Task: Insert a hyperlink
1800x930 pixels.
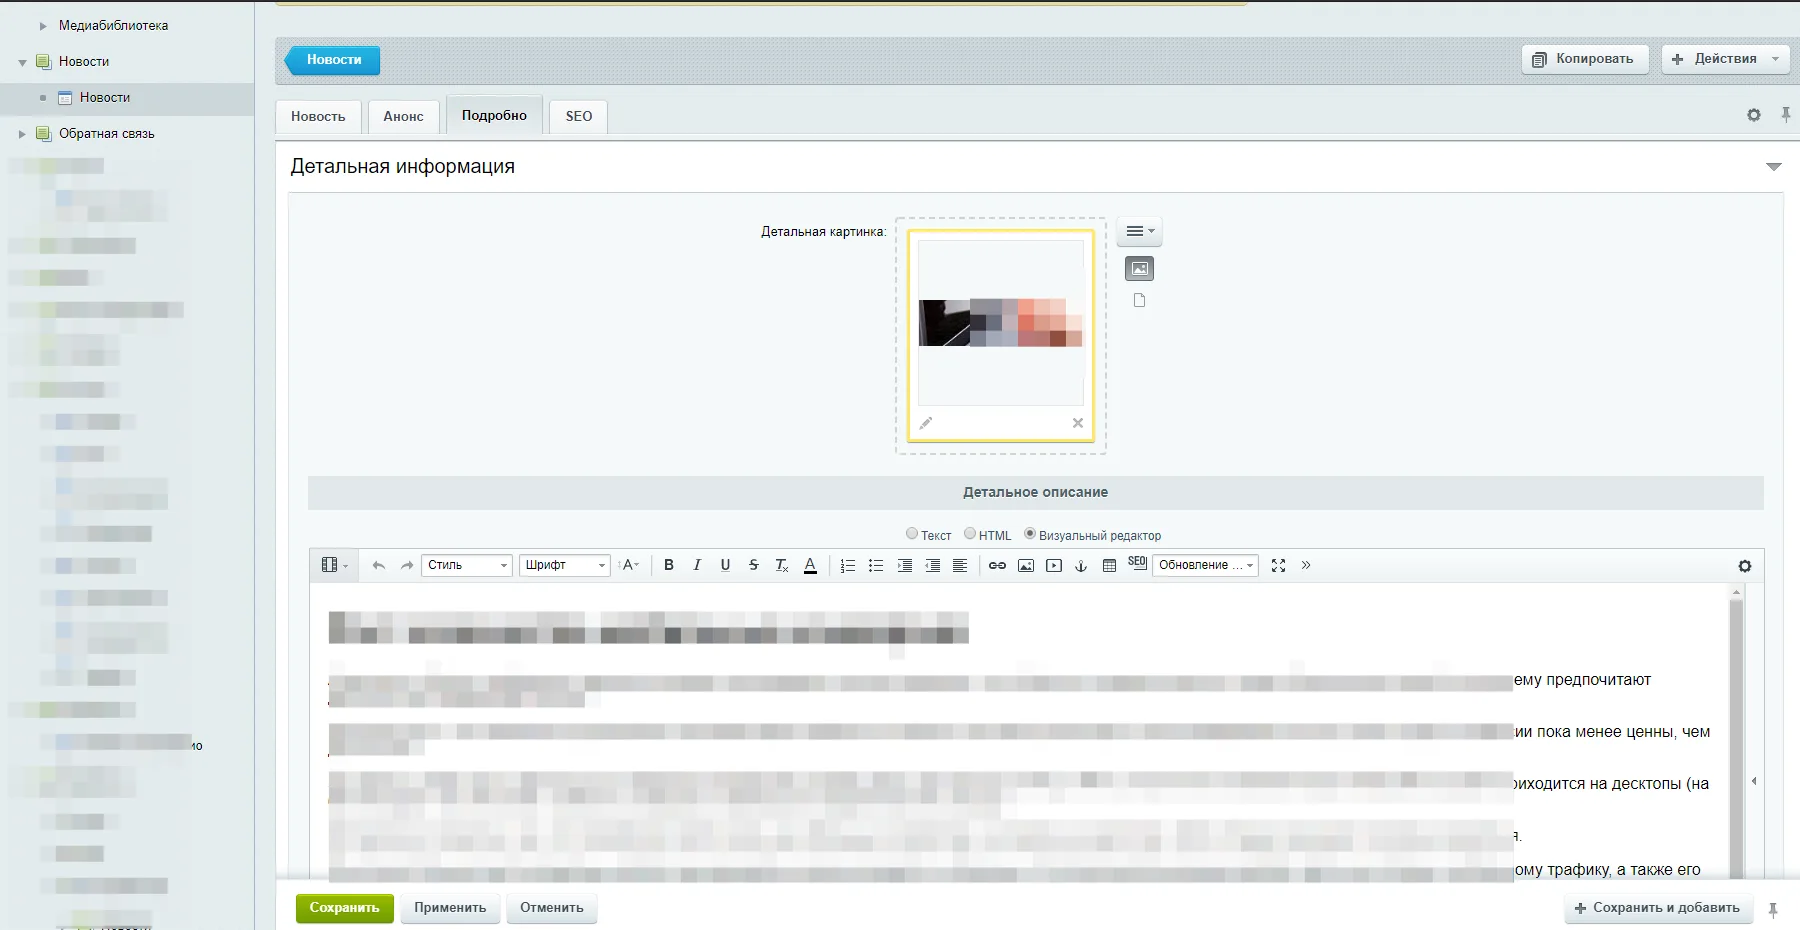Action: point(997,565)
